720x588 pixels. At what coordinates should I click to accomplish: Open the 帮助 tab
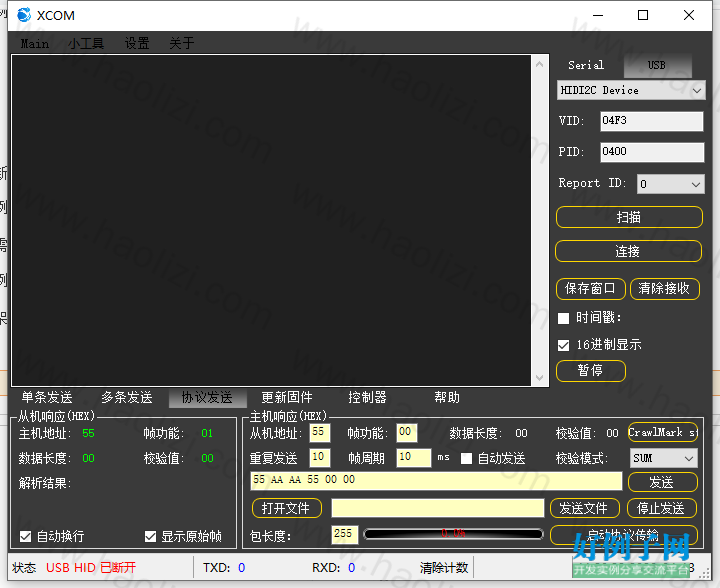(x=447, y=398)
